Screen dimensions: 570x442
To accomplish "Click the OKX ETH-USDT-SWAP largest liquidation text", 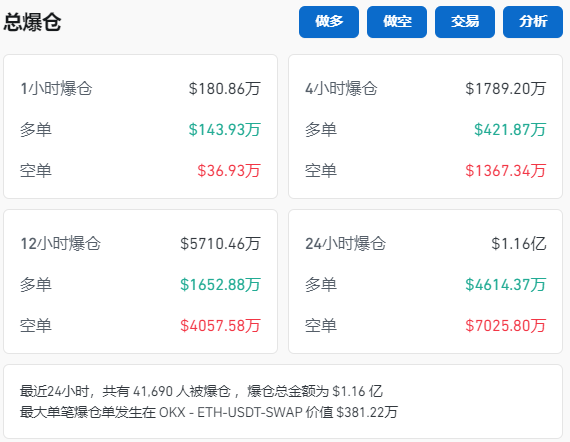I will (209, 412).
